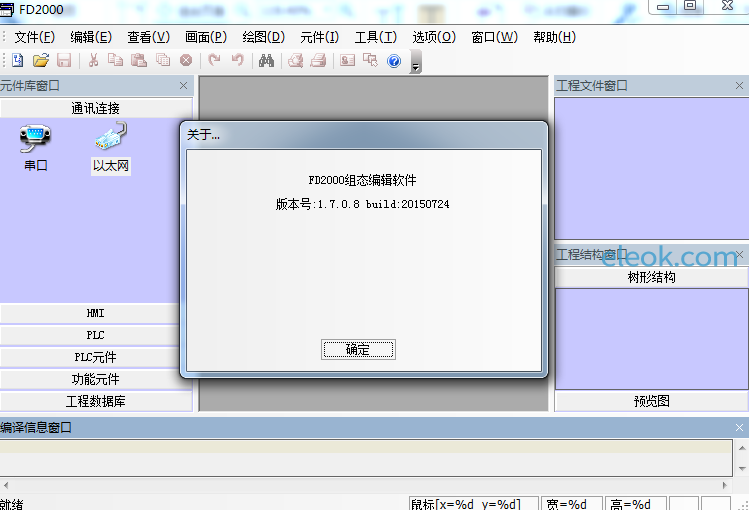
Task: Click the binoculars Find icon
Action: point(266,61)
